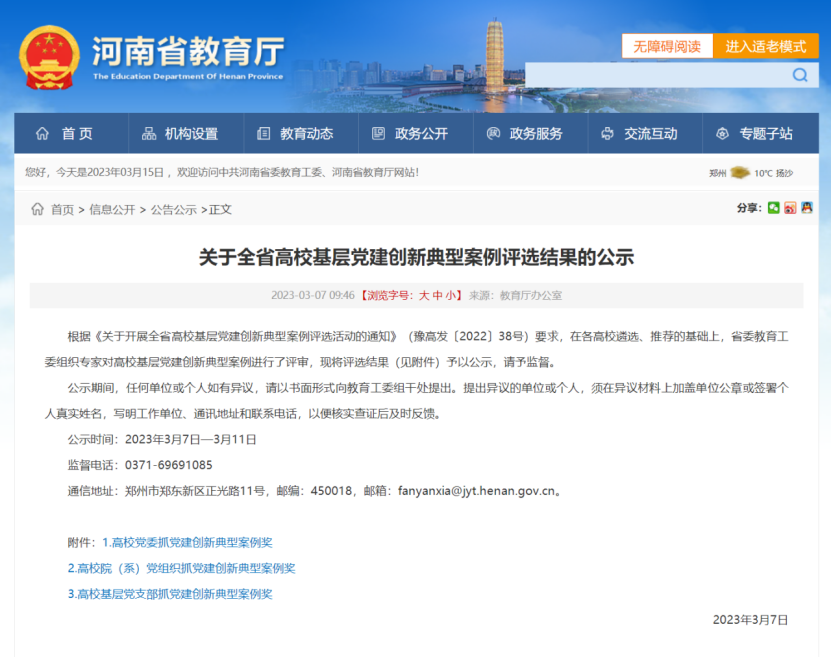Set browsing font size to 中
Image resolution: width=831 pixels, height=658 pixels.
[x=438, y=295]
